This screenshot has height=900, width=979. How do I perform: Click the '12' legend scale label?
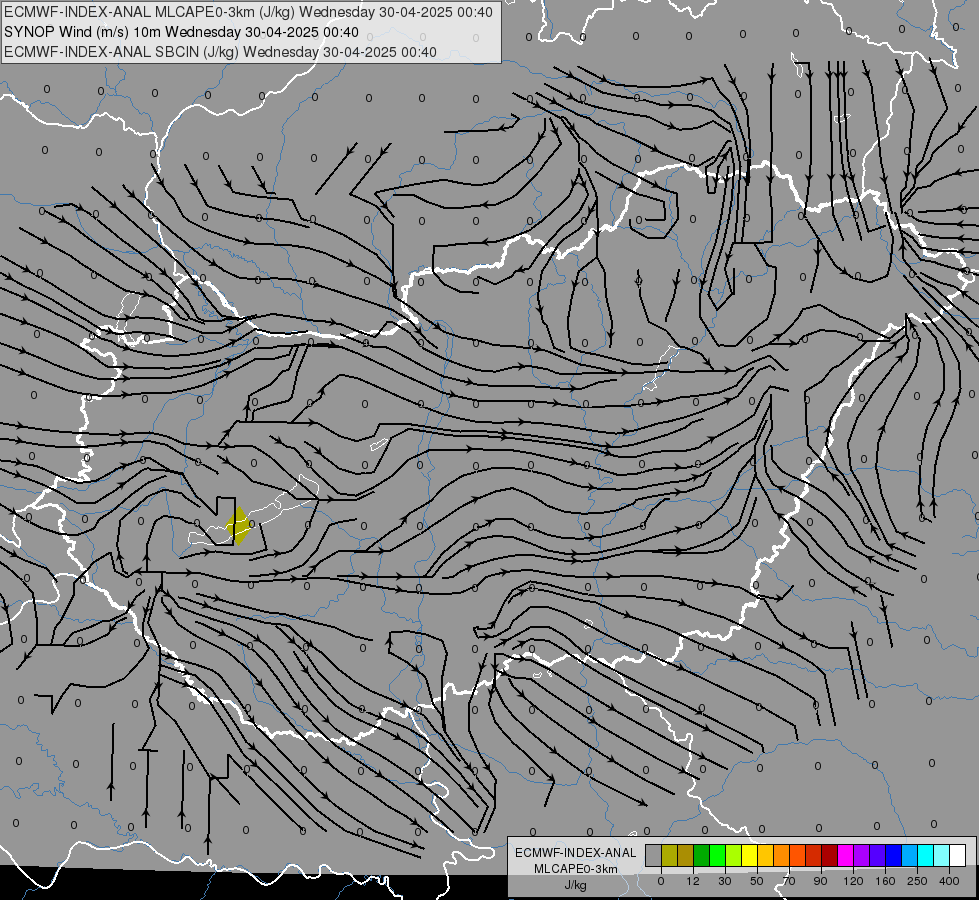(x=693, y=881)
